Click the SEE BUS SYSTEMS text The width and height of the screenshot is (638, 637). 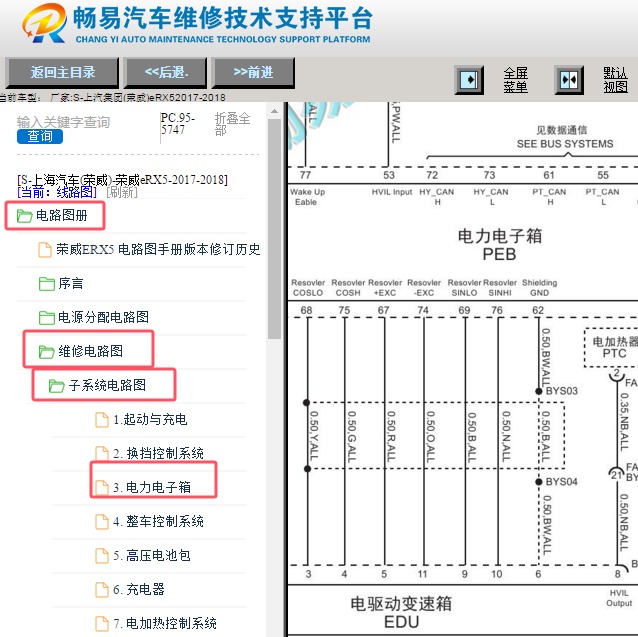(x=565, y=144)
